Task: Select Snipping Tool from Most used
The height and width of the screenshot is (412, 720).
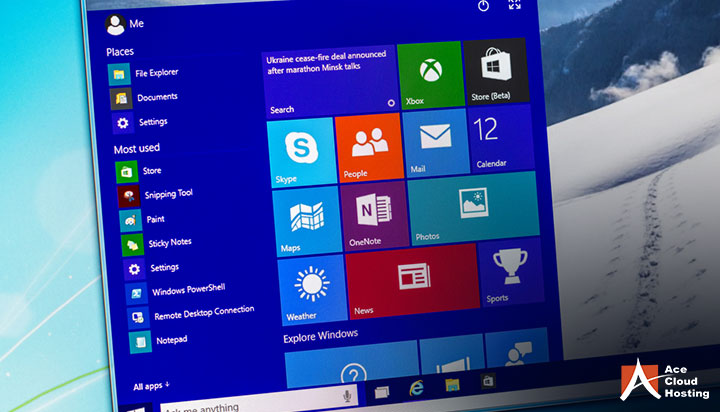Action: click(168, 194)
